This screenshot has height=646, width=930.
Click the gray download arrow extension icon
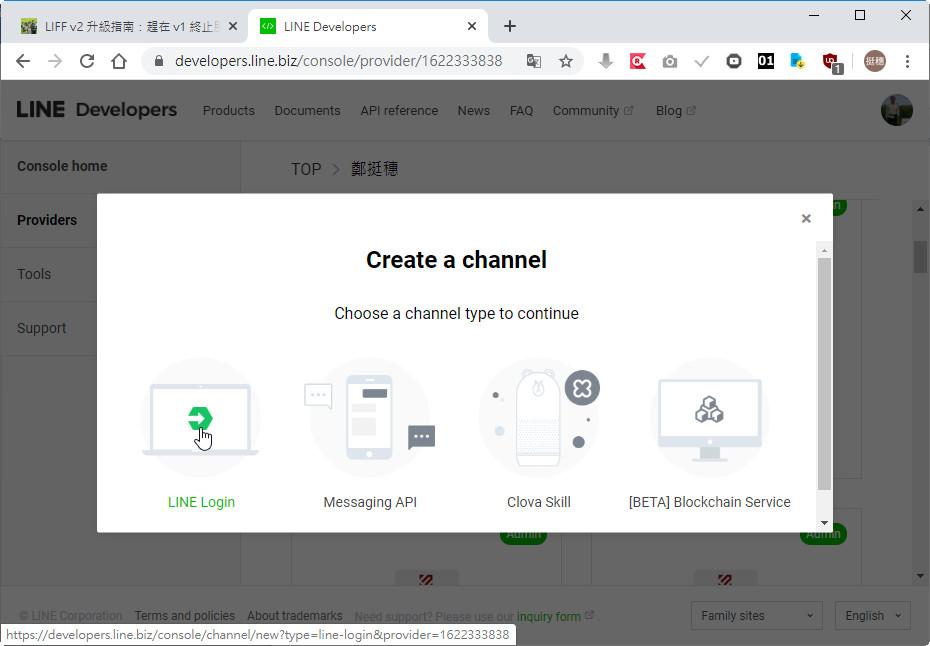point(606,61)
